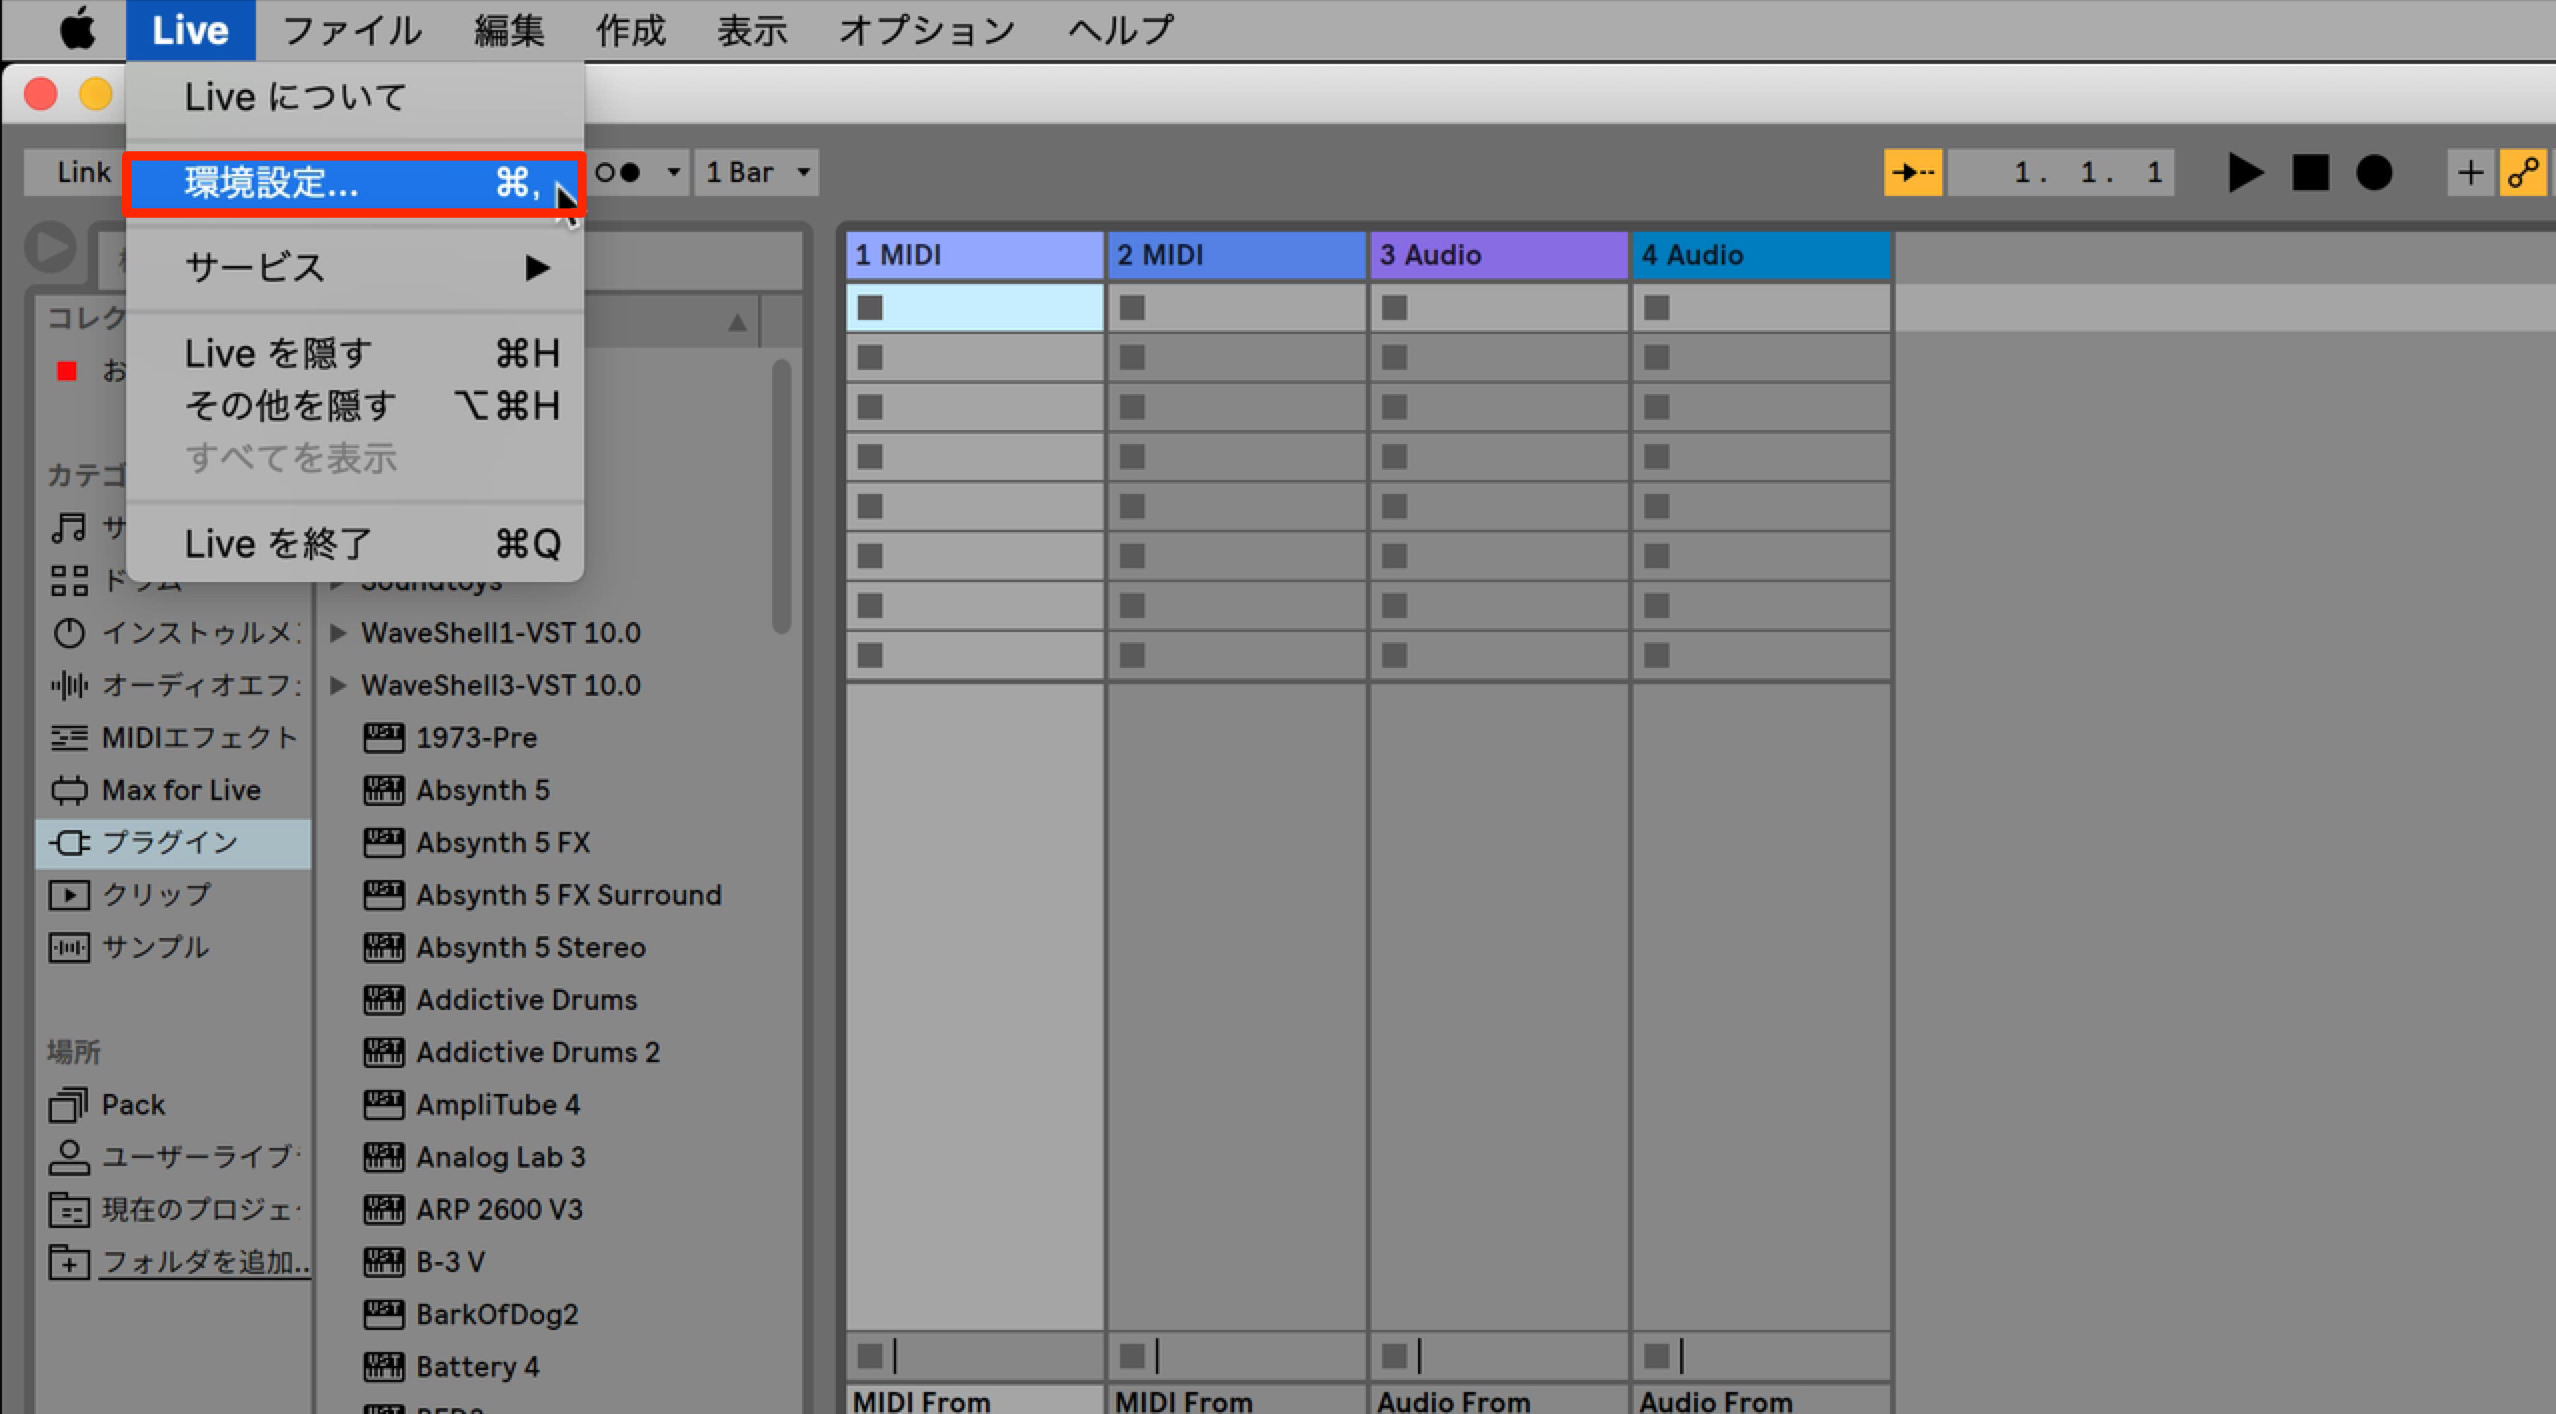Image resolution: width=2556 pixels, height=1414 pixels.
Task: Choose Live を終了 menu entry
Action: tap(355, 544)
